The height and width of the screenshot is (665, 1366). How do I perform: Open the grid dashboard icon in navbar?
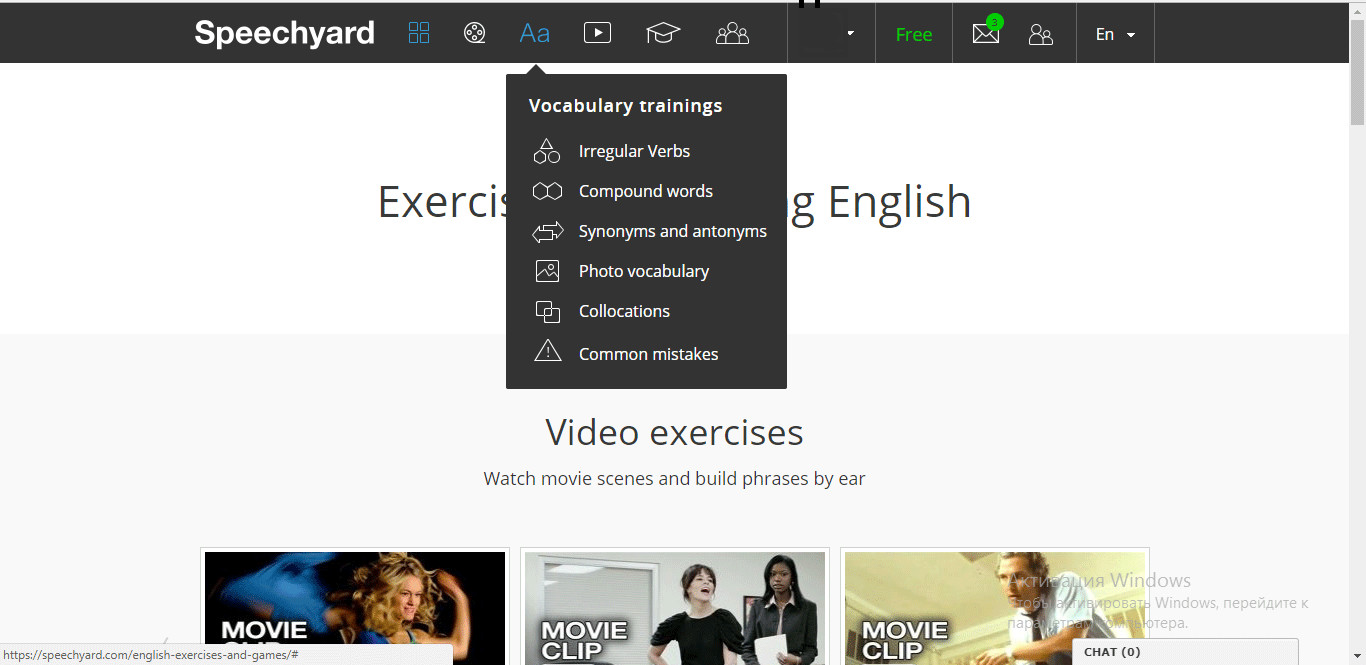(x=419, y=33)
